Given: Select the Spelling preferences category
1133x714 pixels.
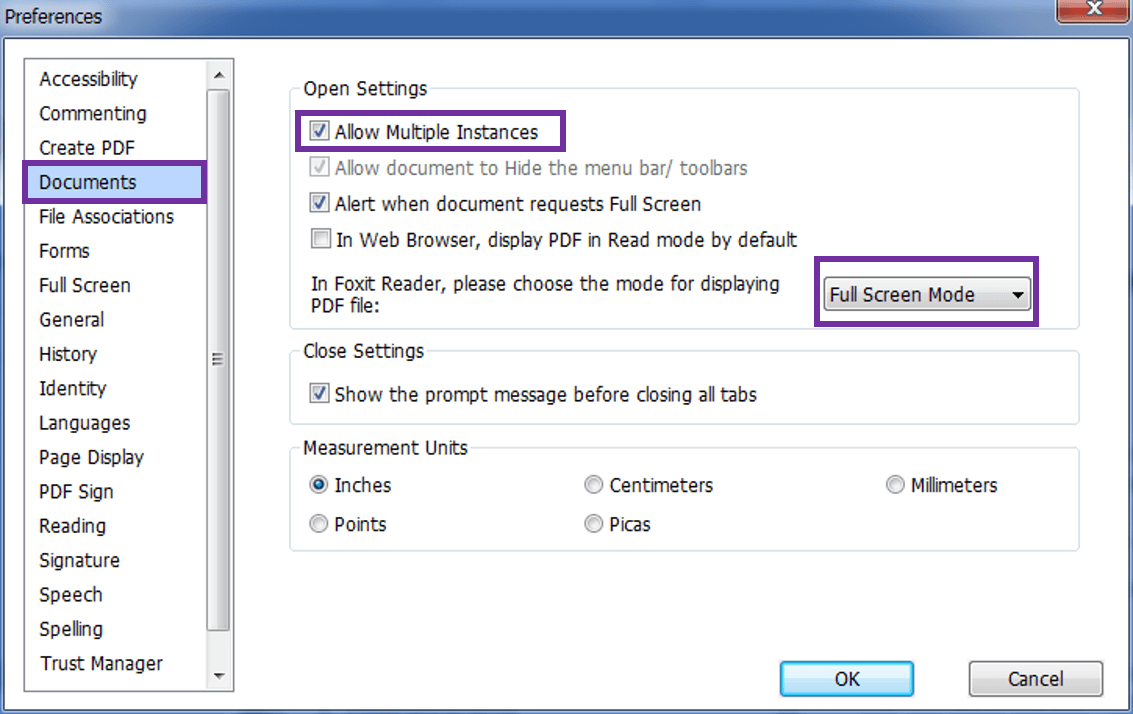Looking at the screenshot, I should coord(71,629).
